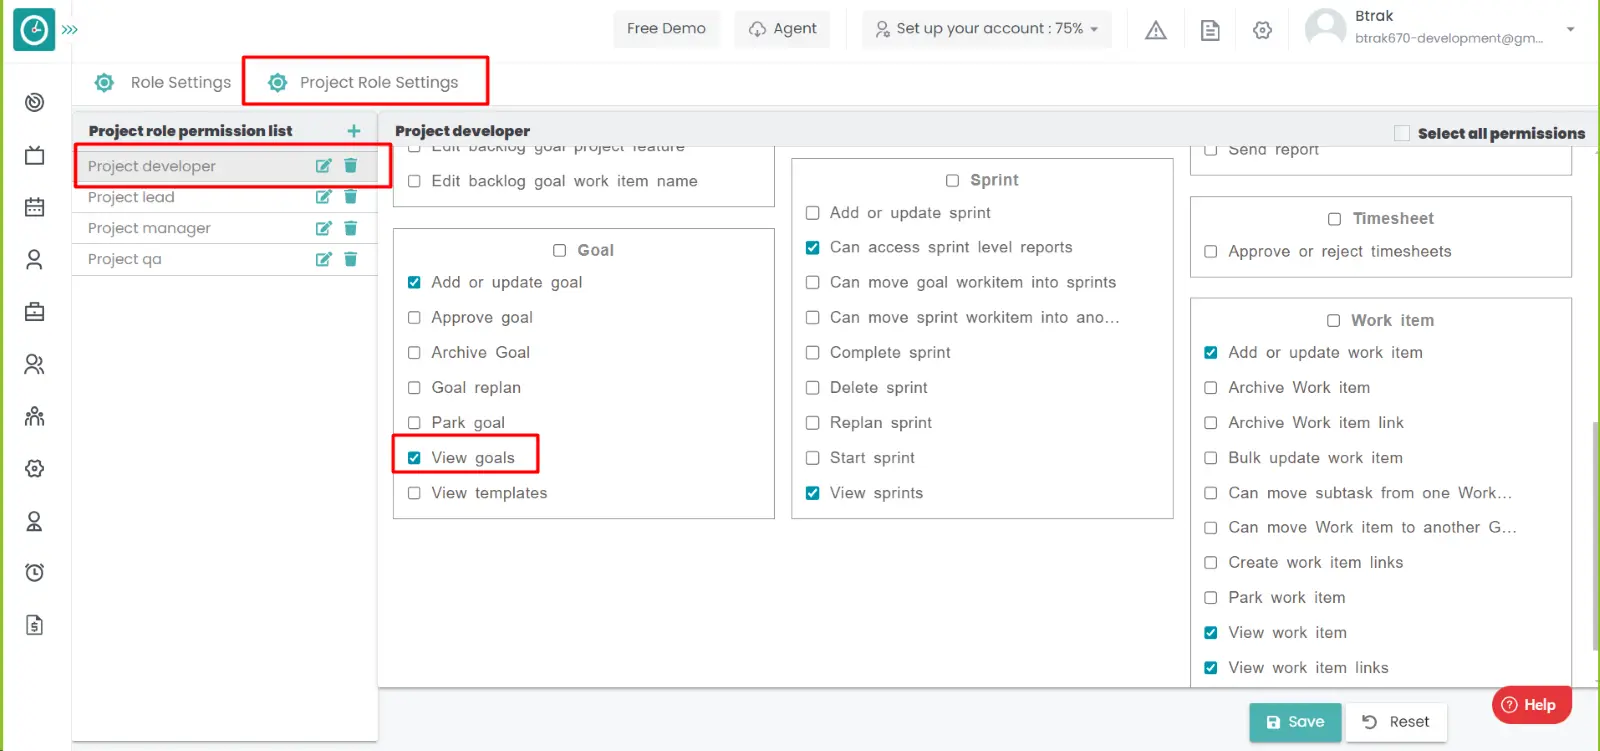Image resolution: width=1600 pixels, height=751 pixels.
Task: Open the briefcase icon in left sidebar
Action: point(35,312)
